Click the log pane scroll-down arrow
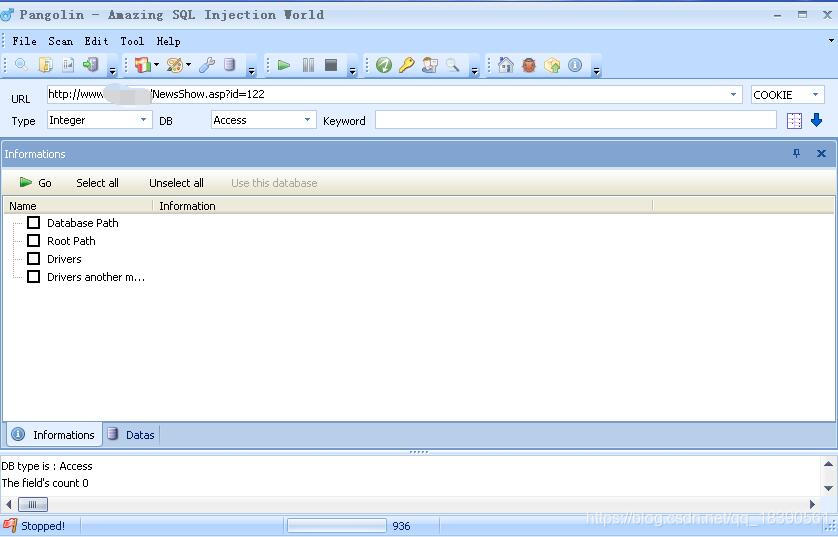Screen dimensions: 838x537 coord(828,488)
